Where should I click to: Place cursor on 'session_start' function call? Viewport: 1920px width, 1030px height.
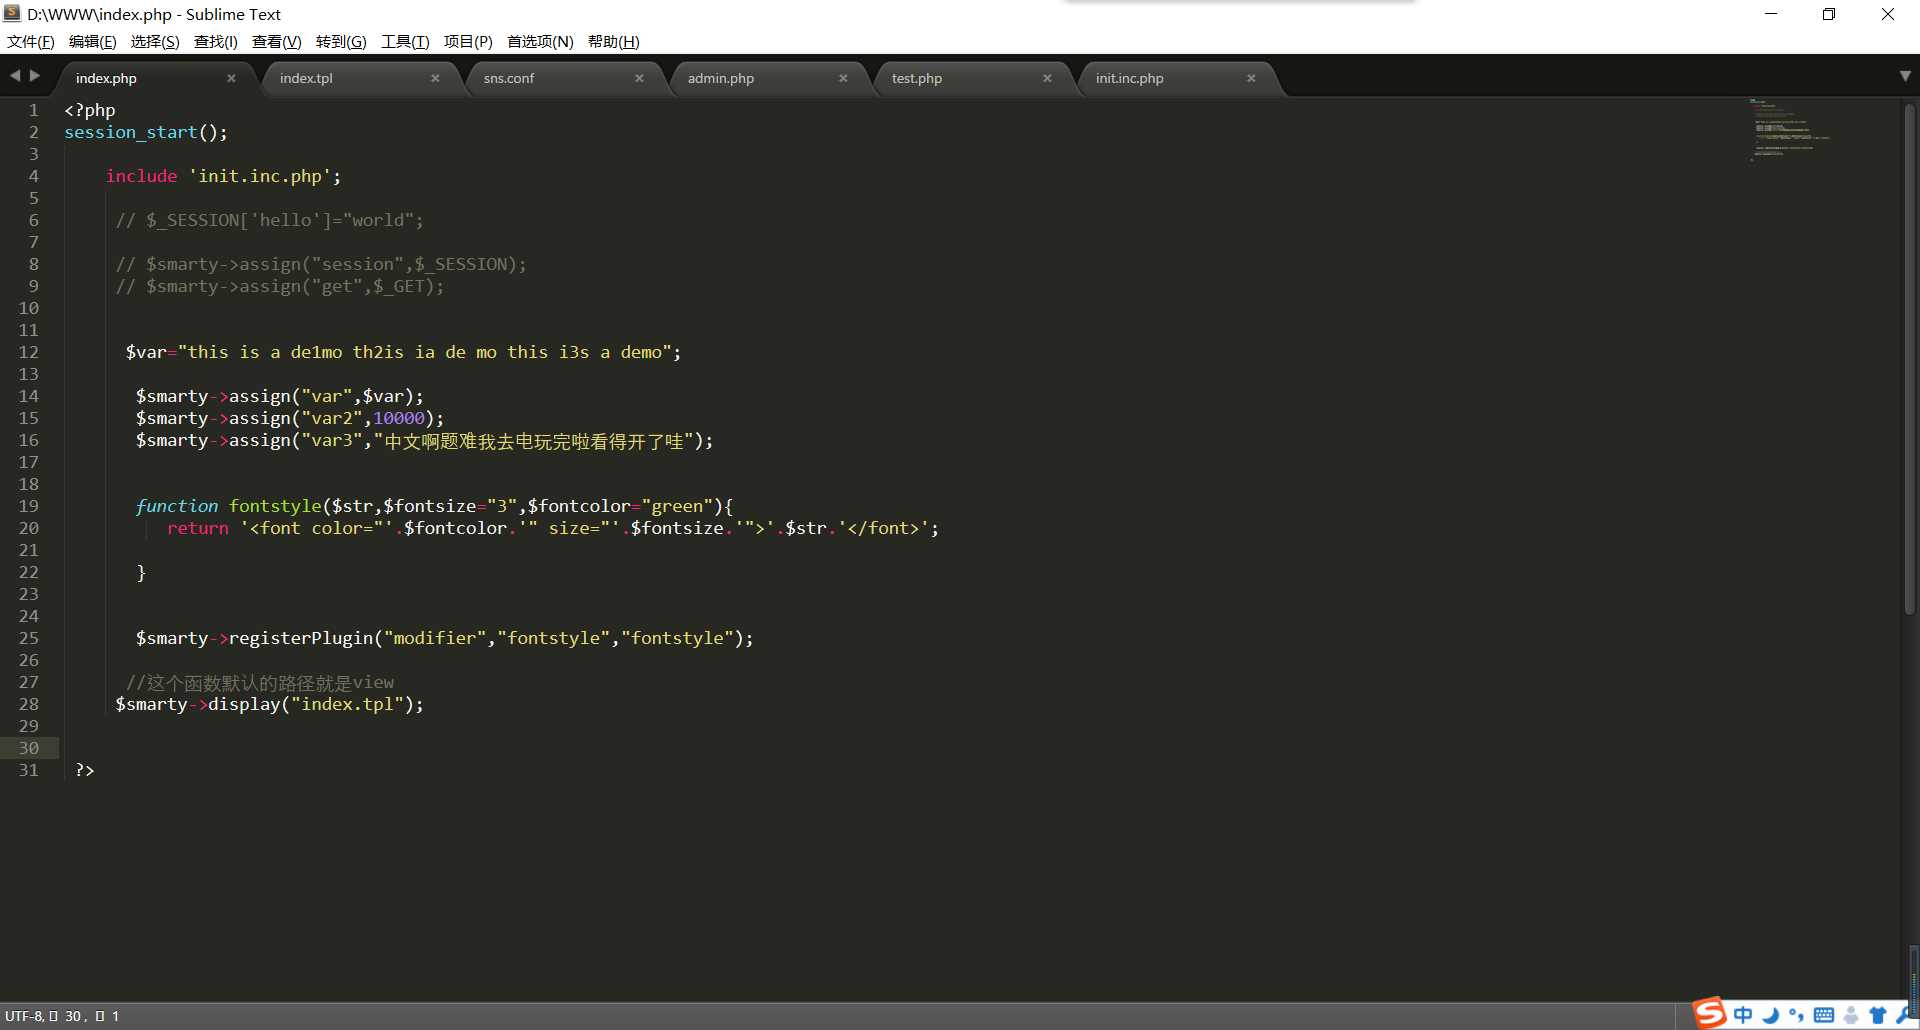click(131, 132)
